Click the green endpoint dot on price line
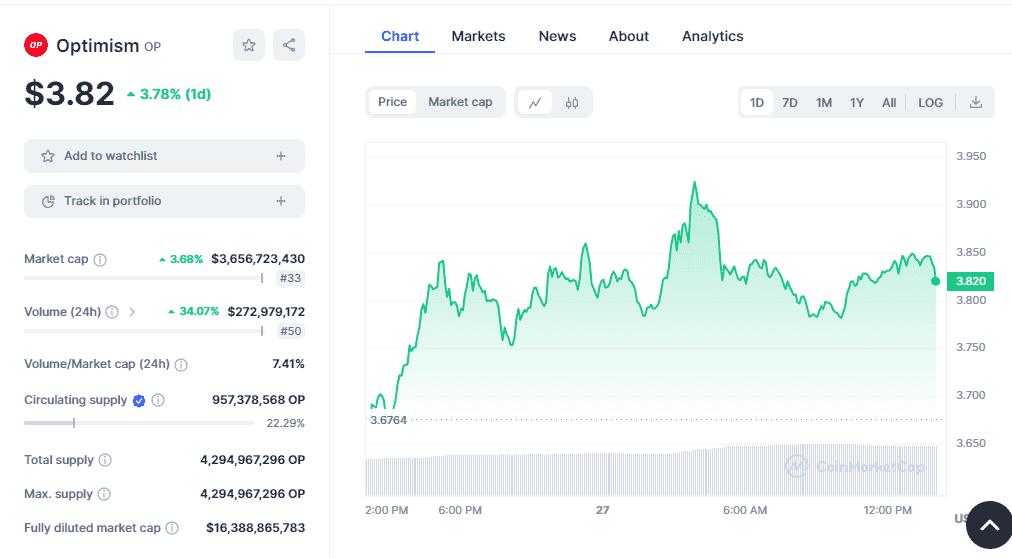The image size is (1012, 558). 935,281
